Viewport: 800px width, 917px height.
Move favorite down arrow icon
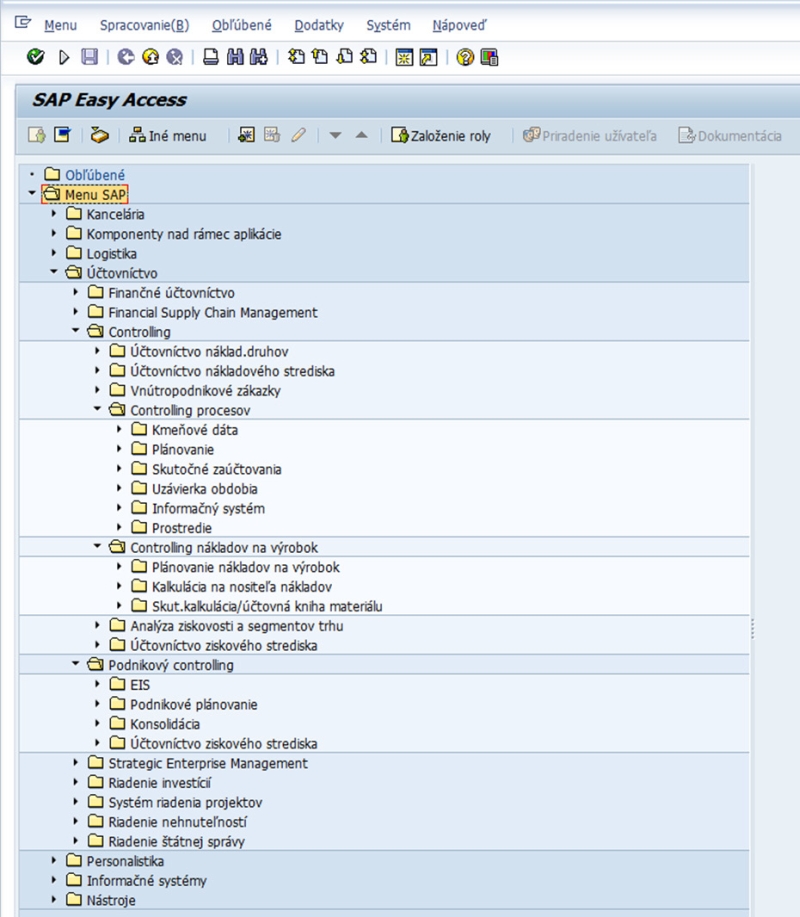point(335,135)
